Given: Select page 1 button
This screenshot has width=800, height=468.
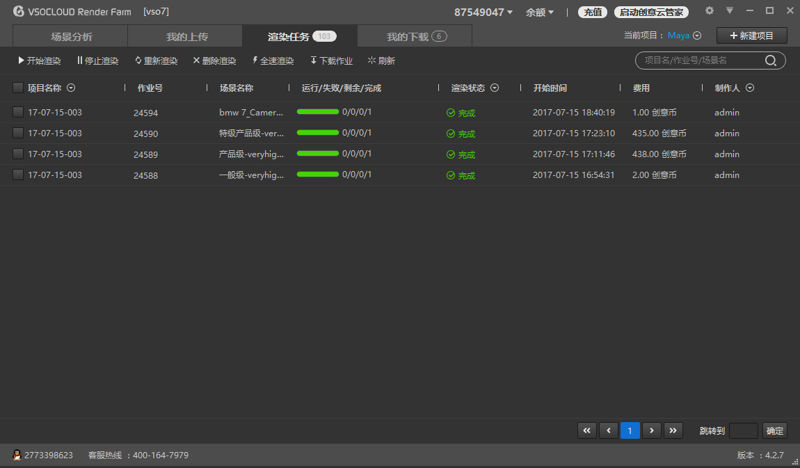Looking at the screenshot, I should 630,431.
